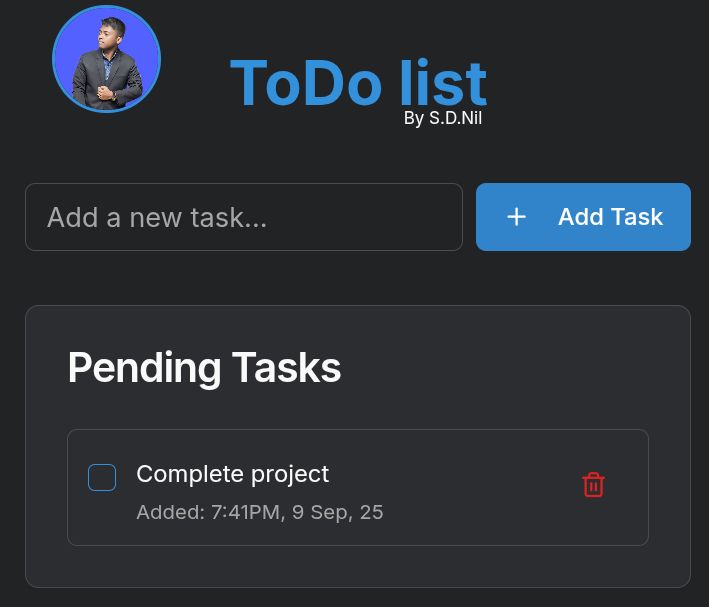The width and height of the screenshot is (709, 607).
Task: Click the Complete project task name
Action: point(232,474)
